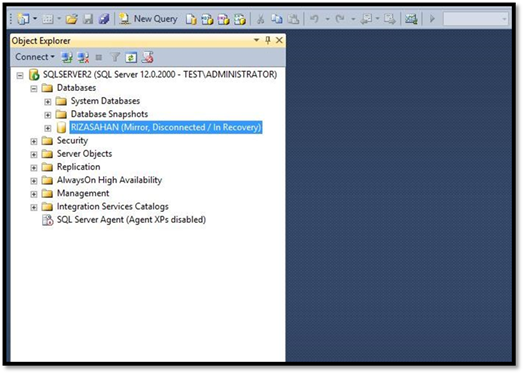Viewport: 524px width, 374px height.
Task: Expand the Replication folder
Action: point(34,168)
